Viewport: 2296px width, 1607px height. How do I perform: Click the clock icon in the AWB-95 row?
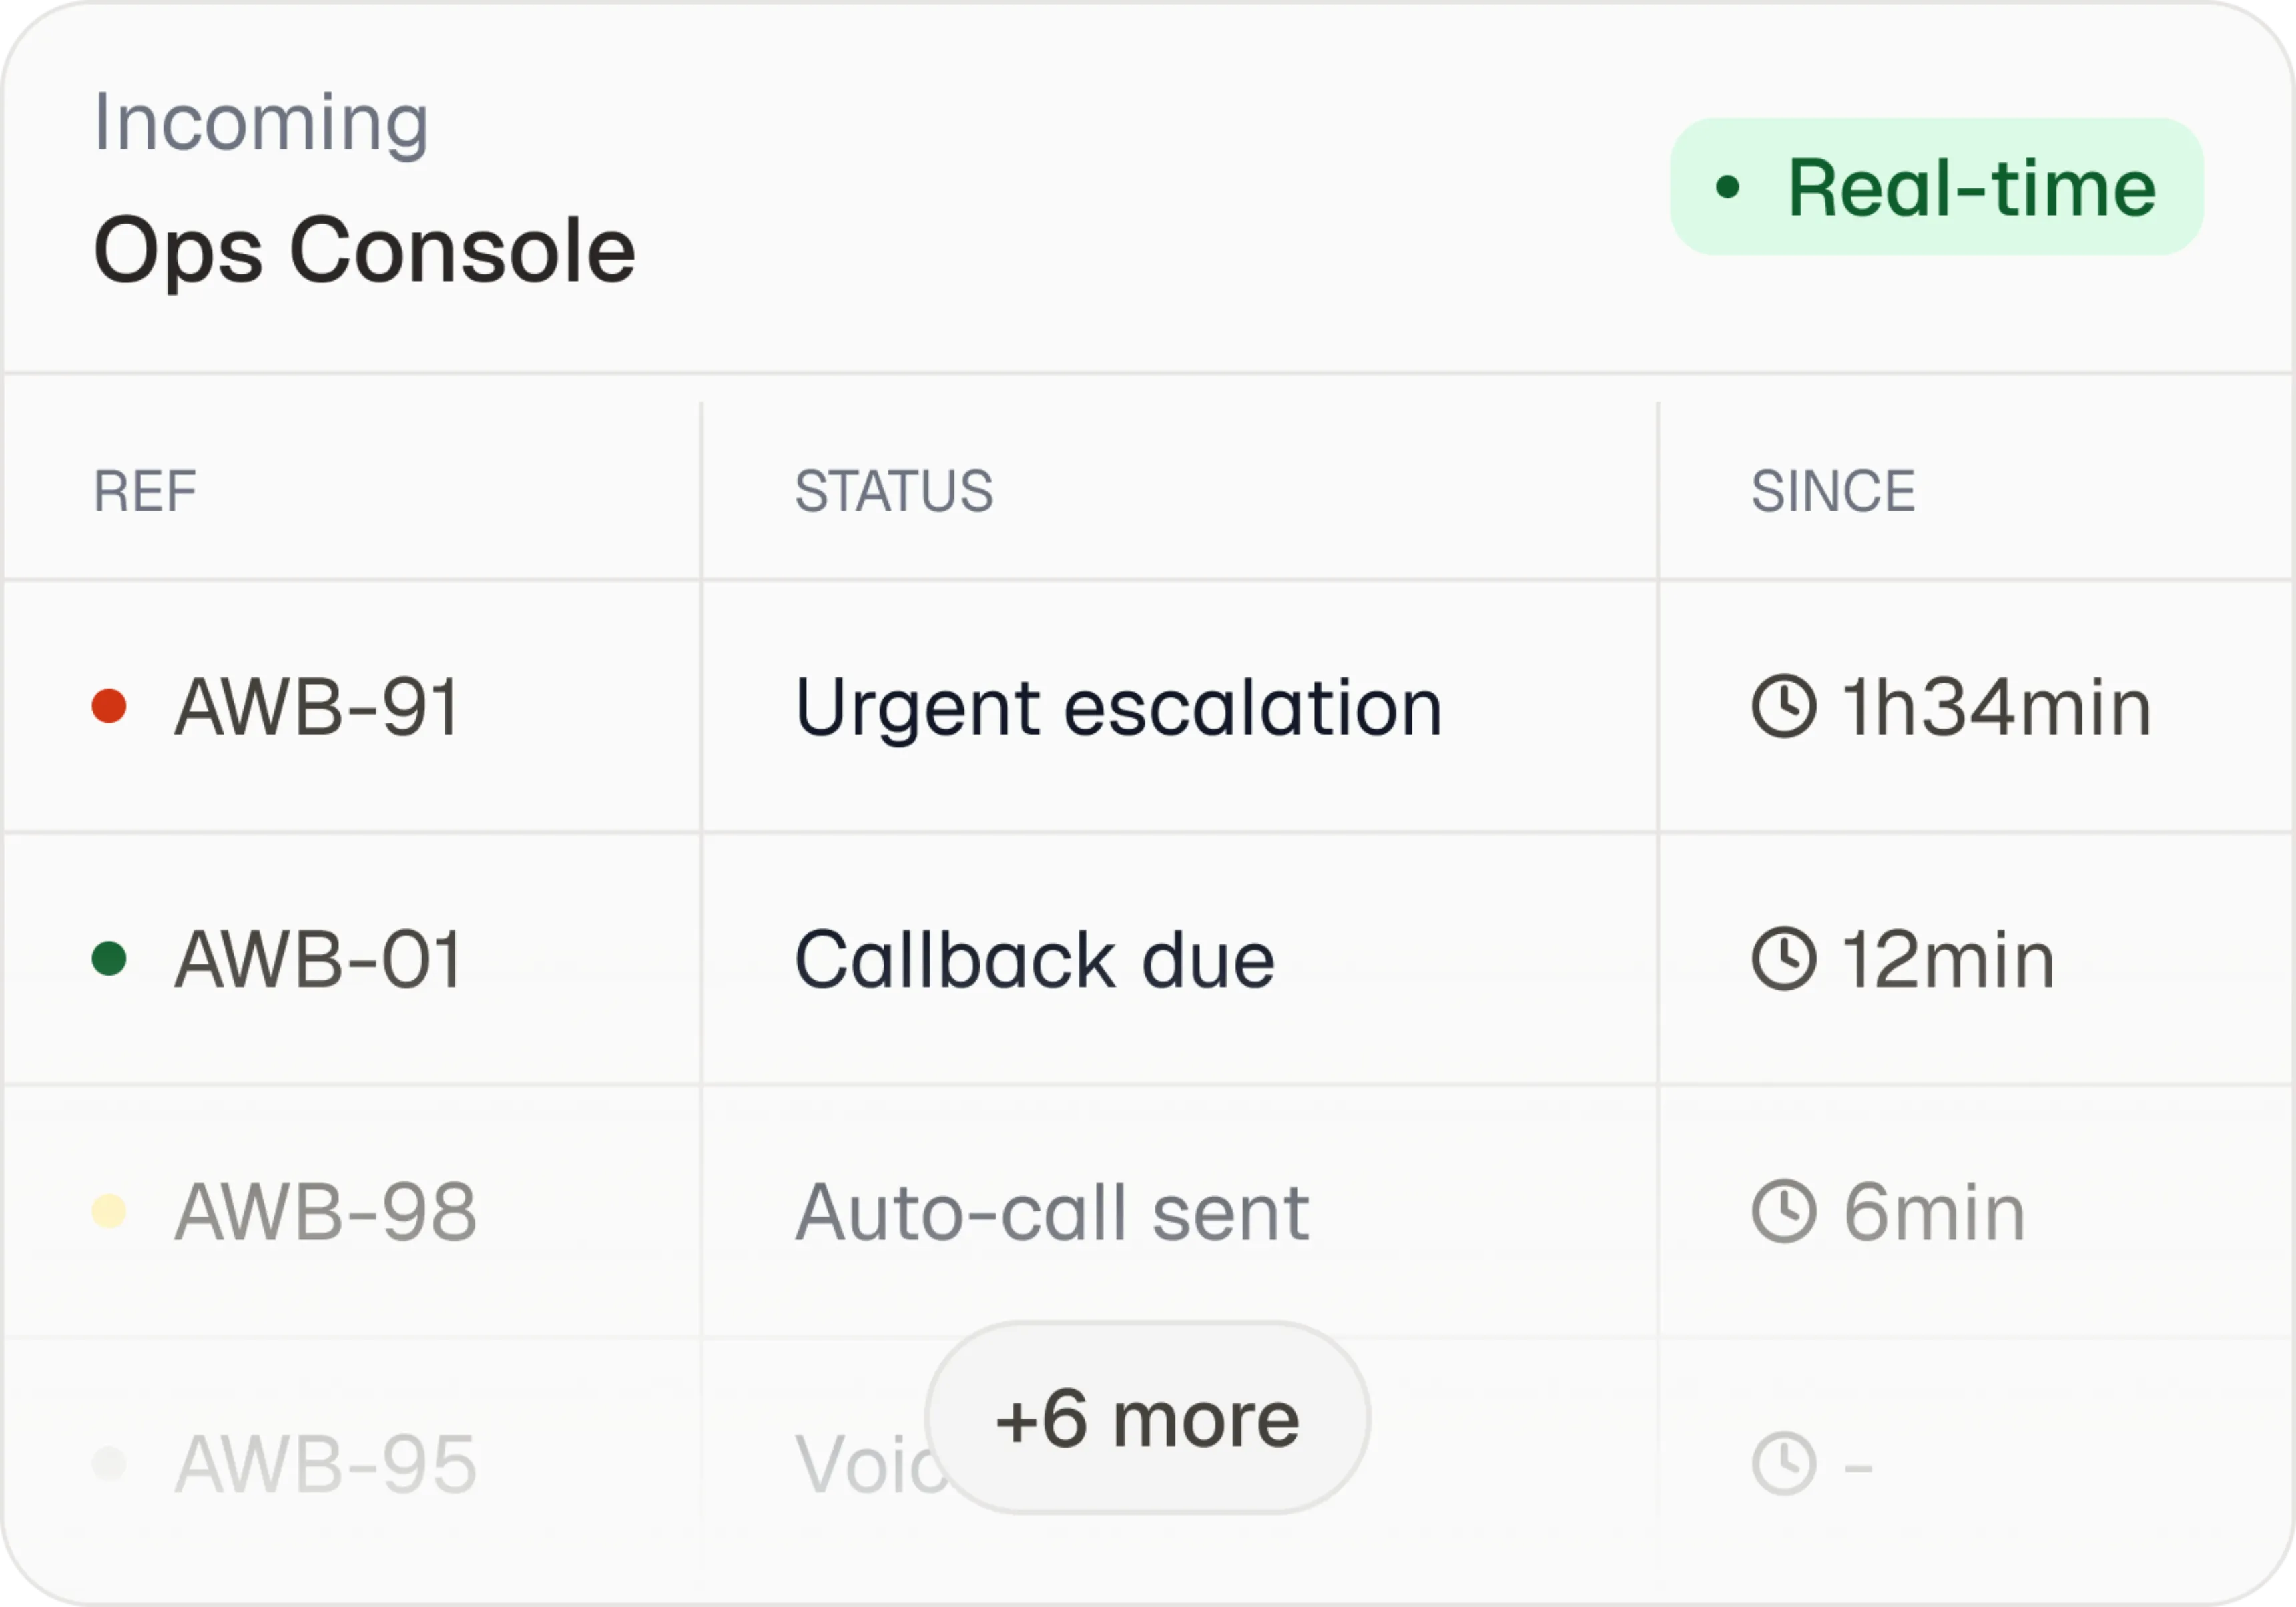(1784, 1464)
